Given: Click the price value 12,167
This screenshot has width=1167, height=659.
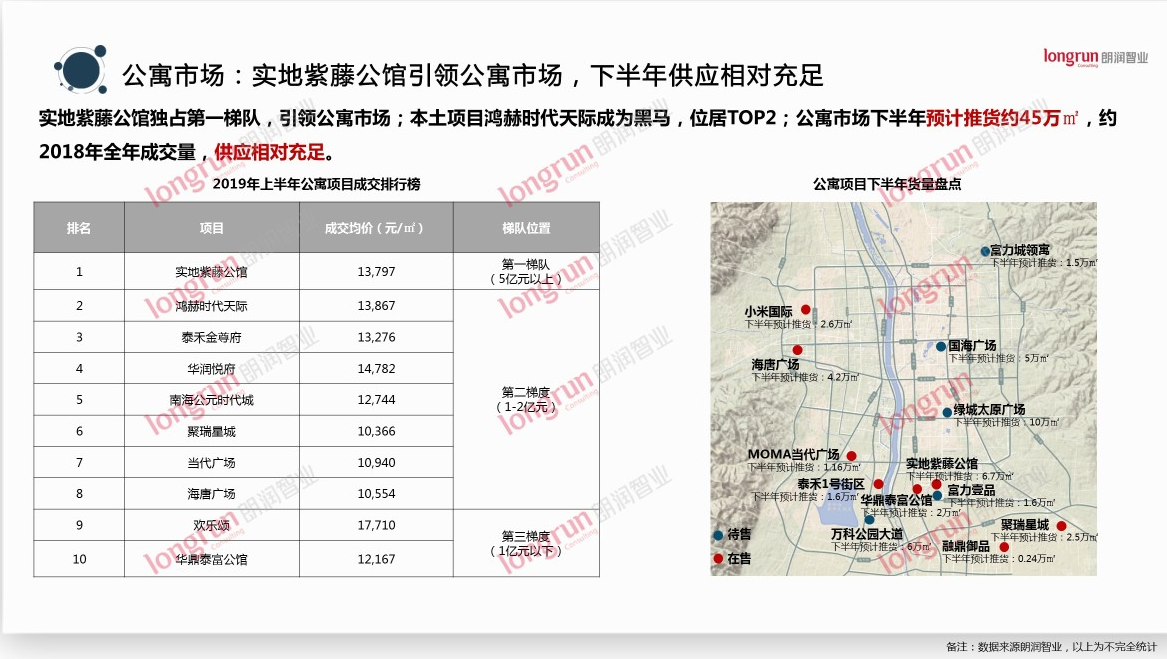Looking at the screenshot, I should 376,559.
